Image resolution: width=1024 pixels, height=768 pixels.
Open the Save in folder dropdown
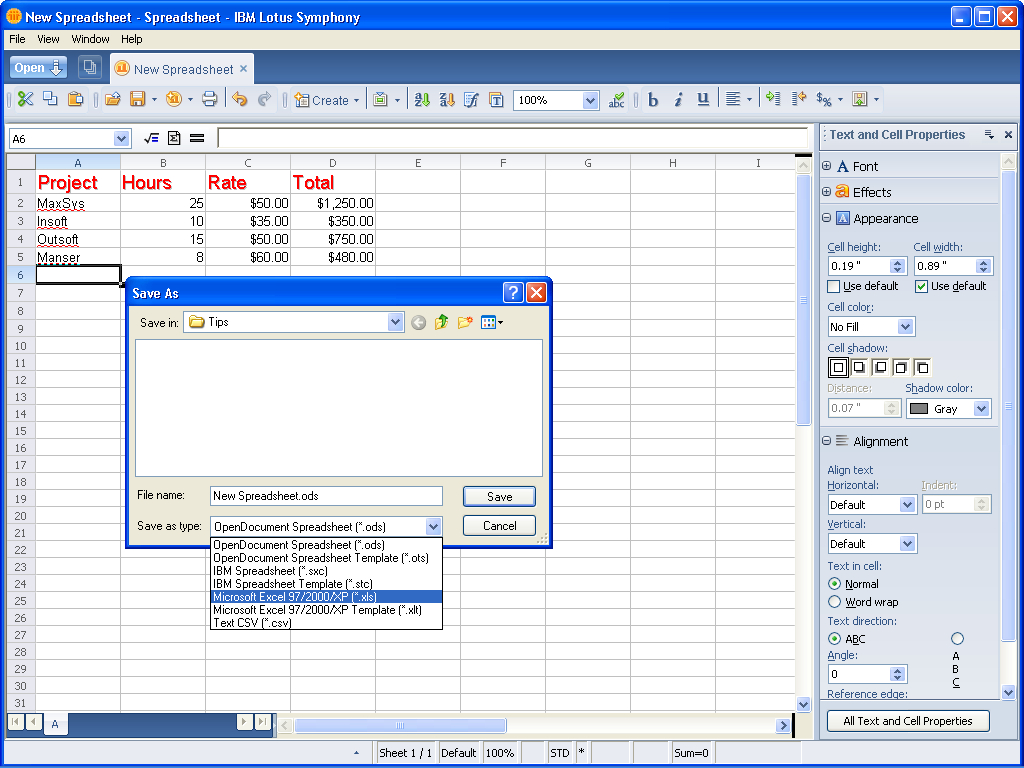point(395,322)
